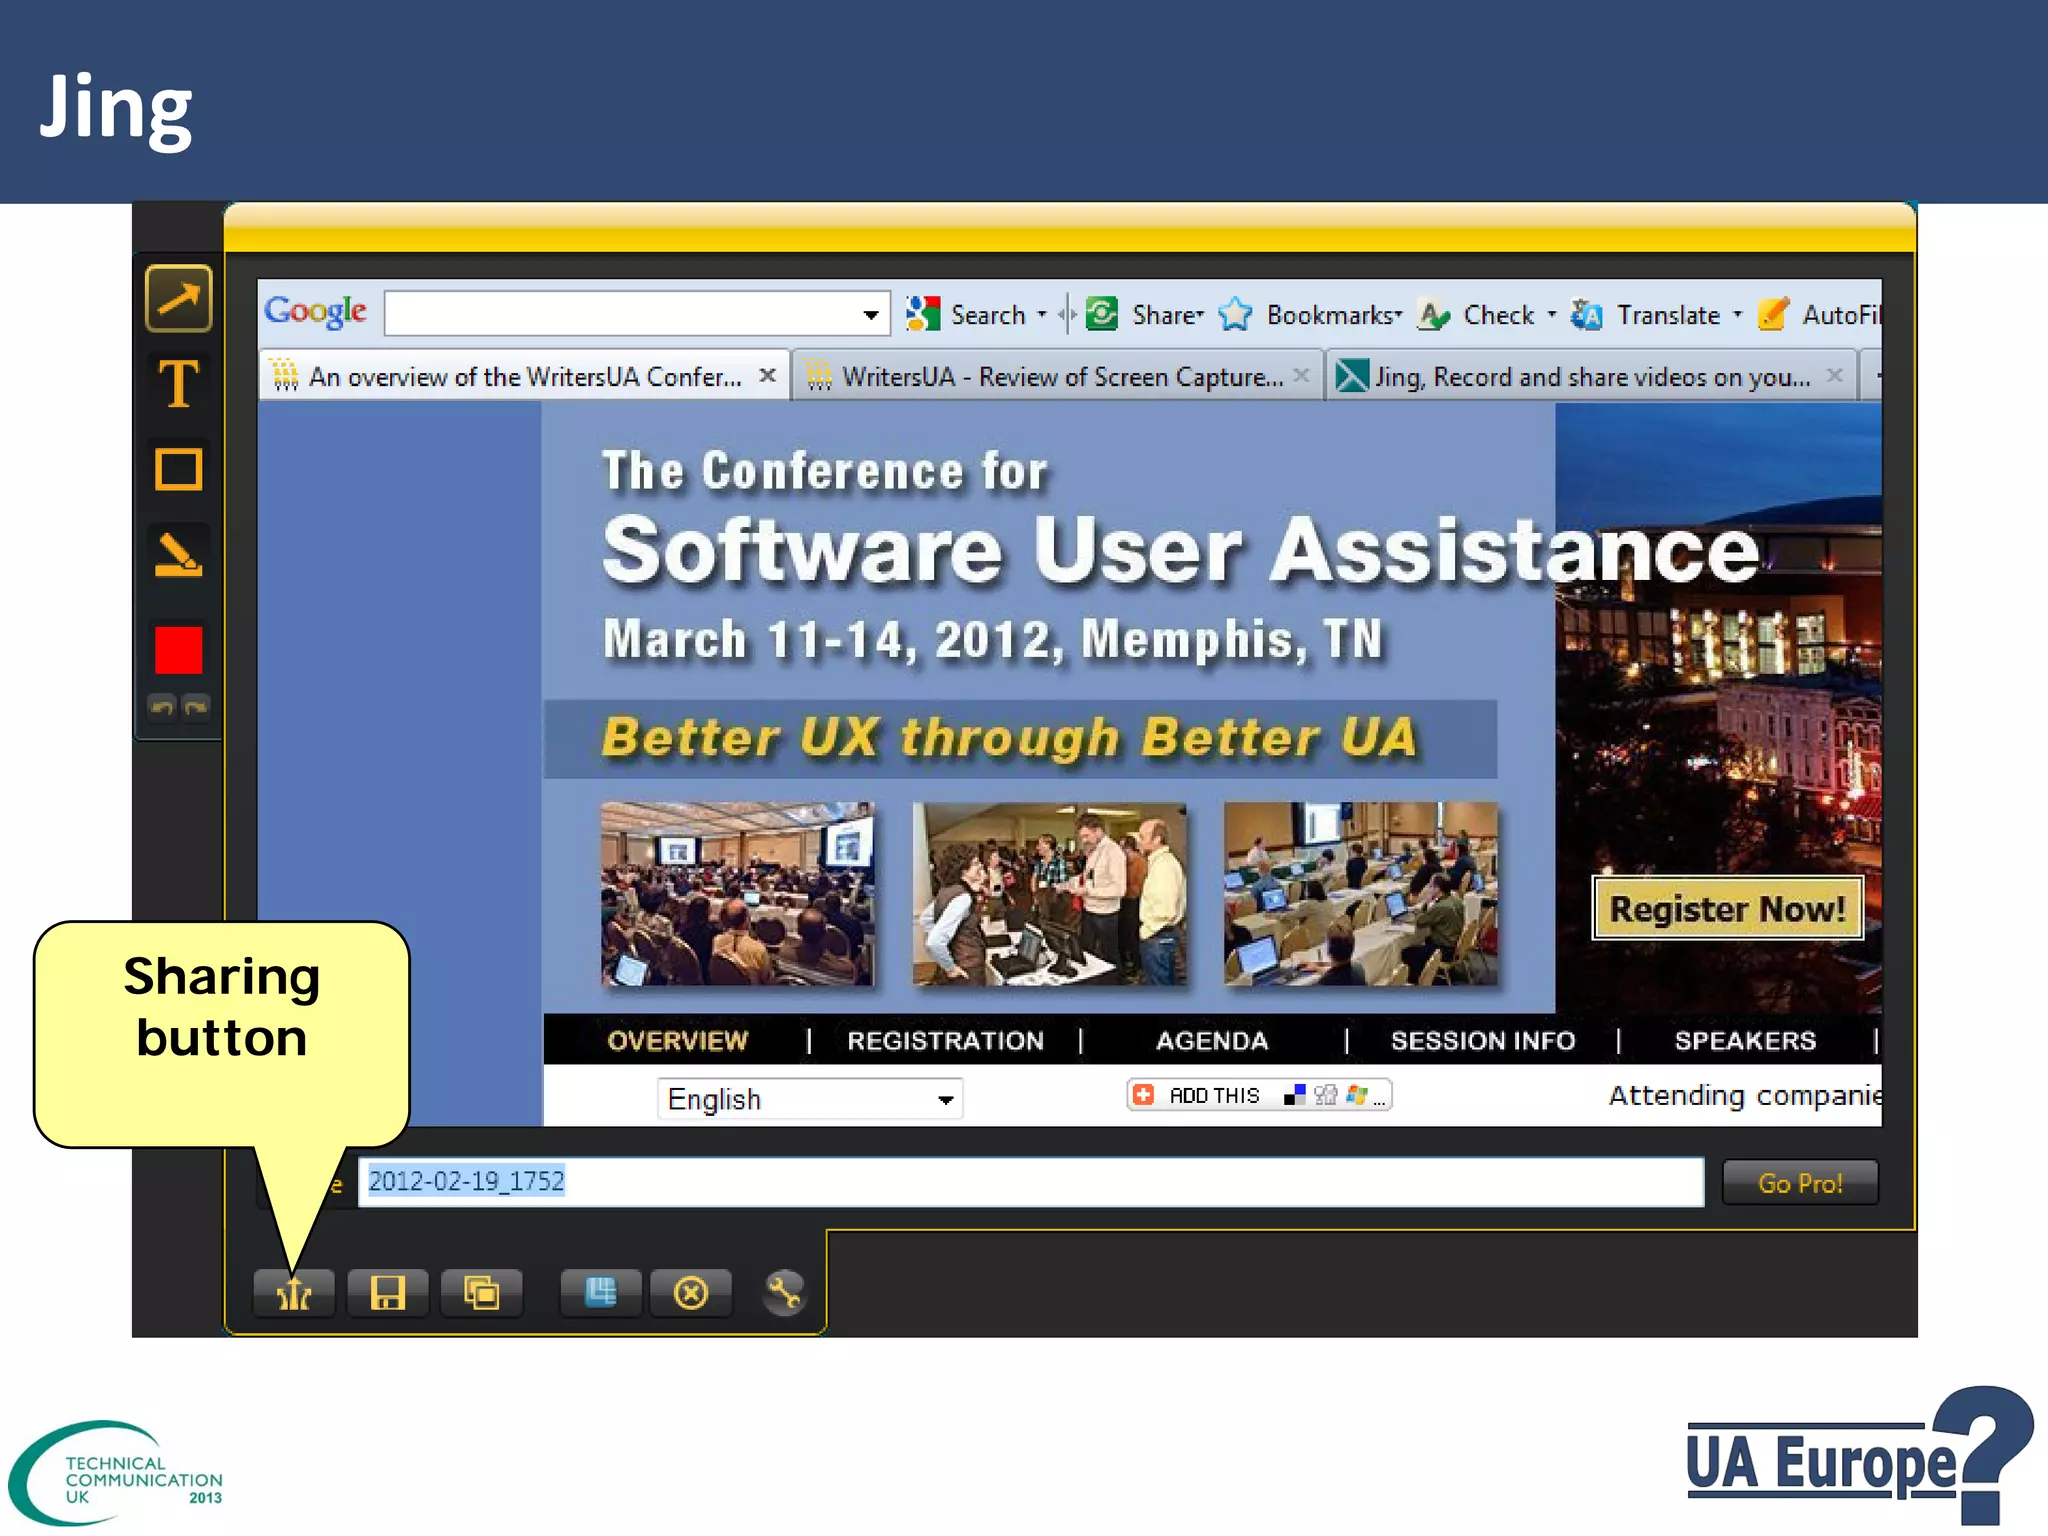Click the conference audience photo thumbnail
Image resolution: width=2048 pixels, height=1536 pixels.
737,894
